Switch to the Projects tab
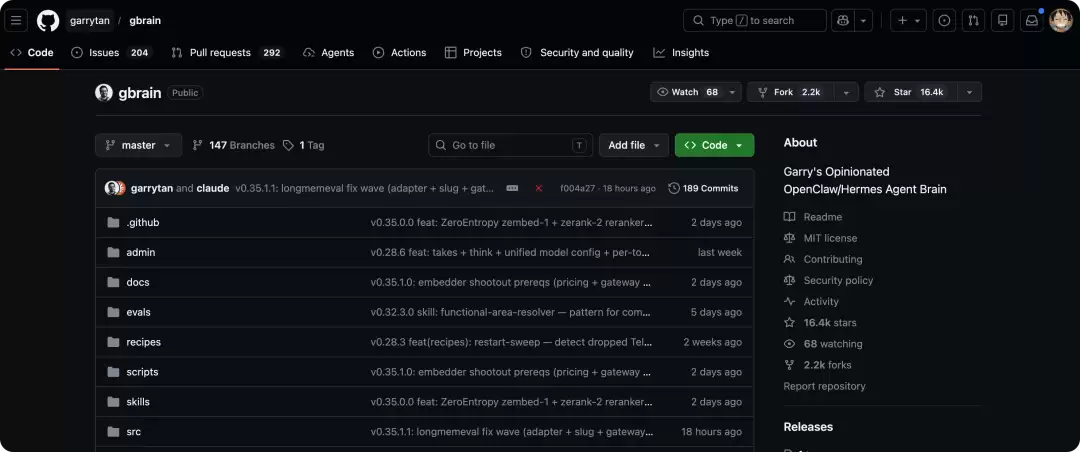This screenshot has height=452, width=1080. (473, 52)
